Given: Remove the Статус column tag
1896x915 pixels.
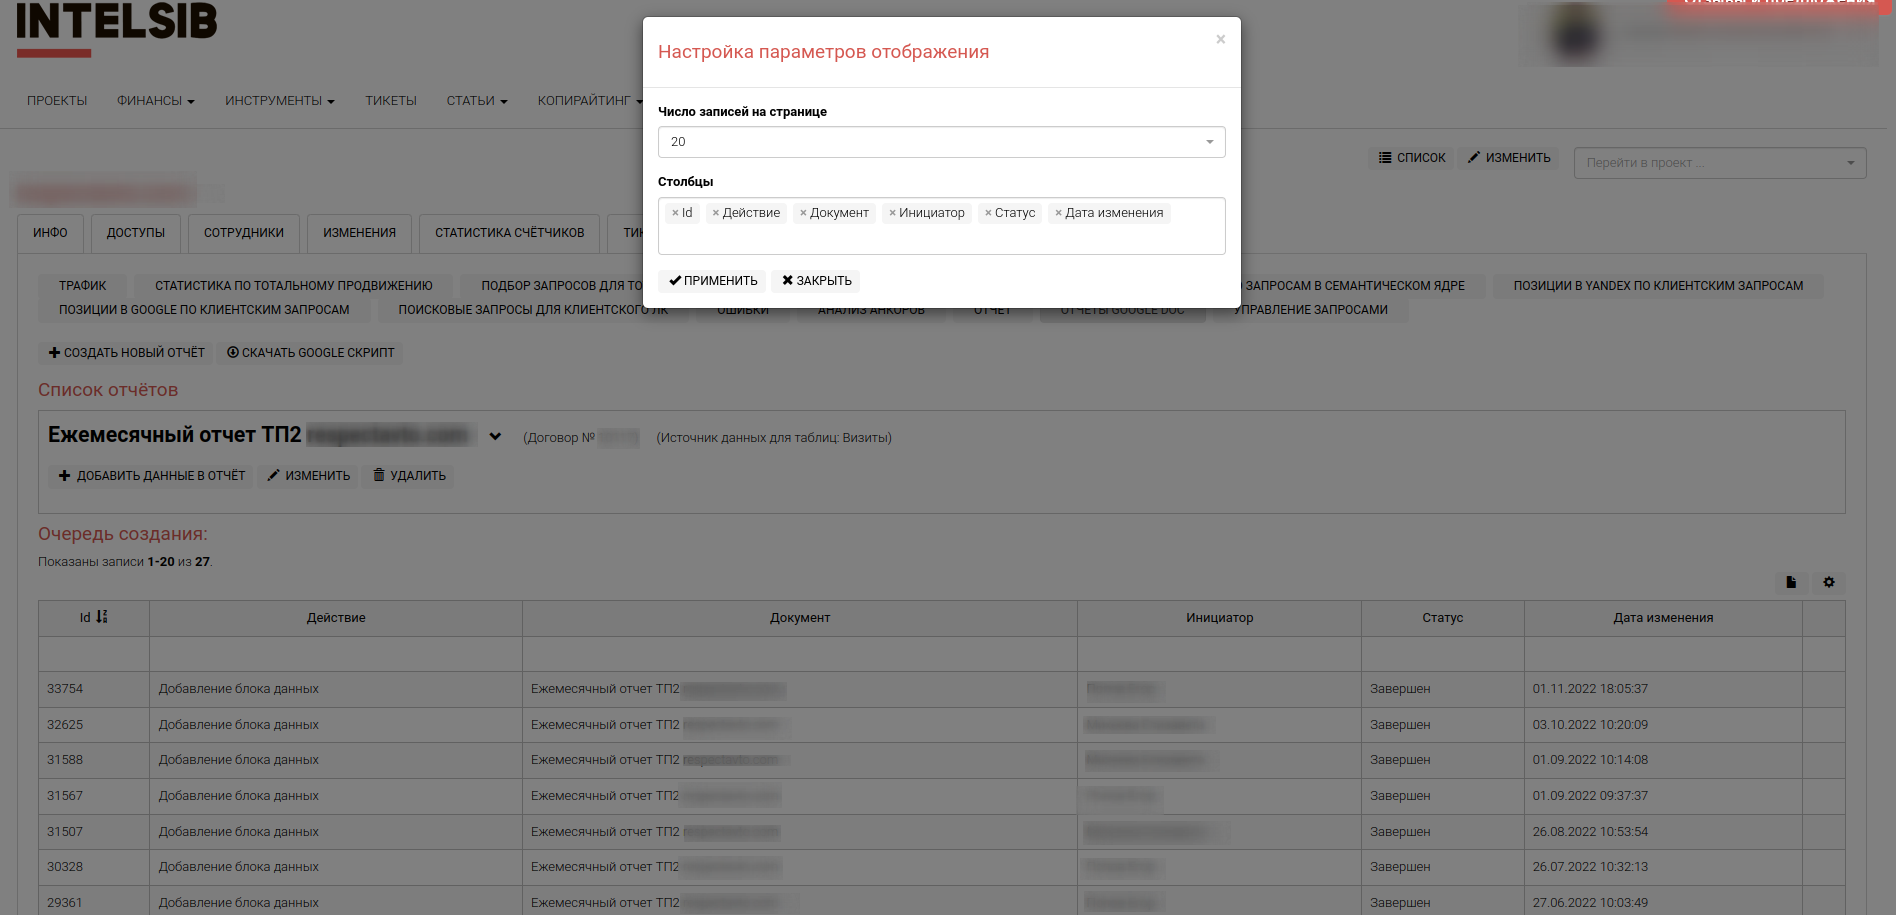Looking at the screenshot, I should 988,213.
